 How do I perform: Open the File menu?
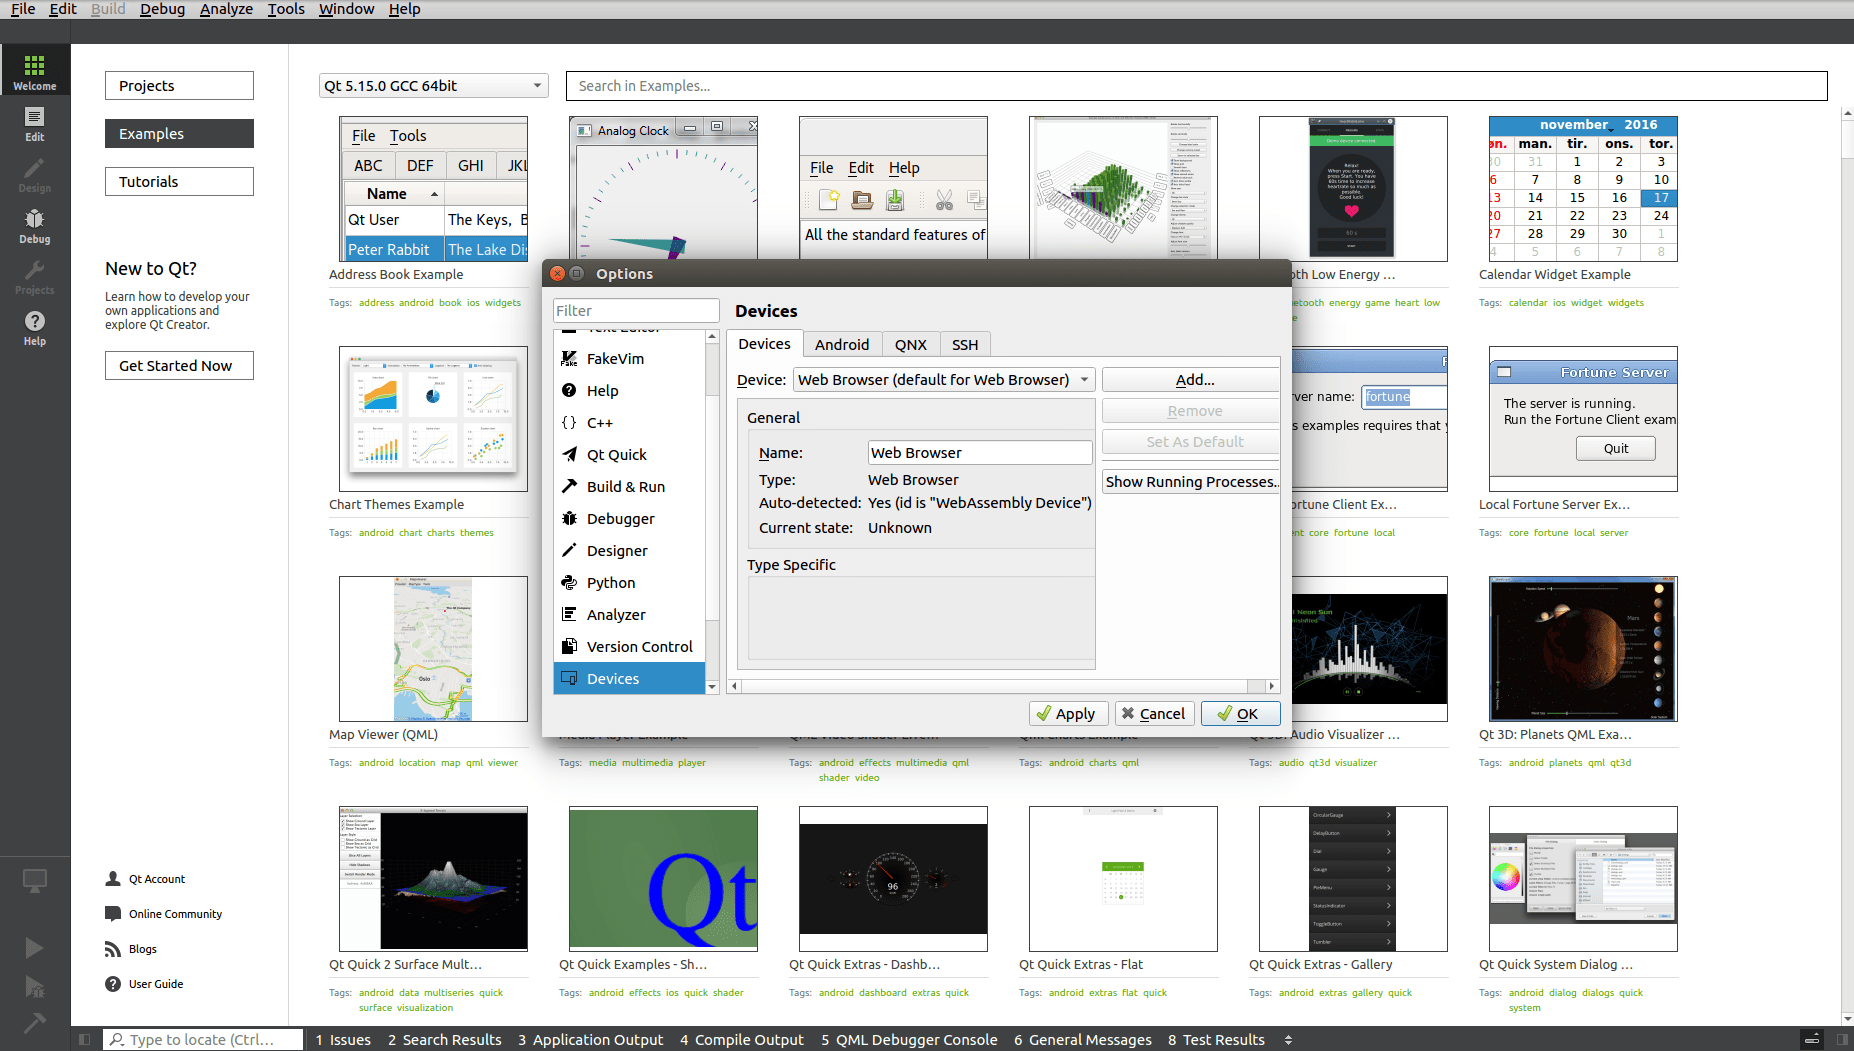[x=23, y=9]
